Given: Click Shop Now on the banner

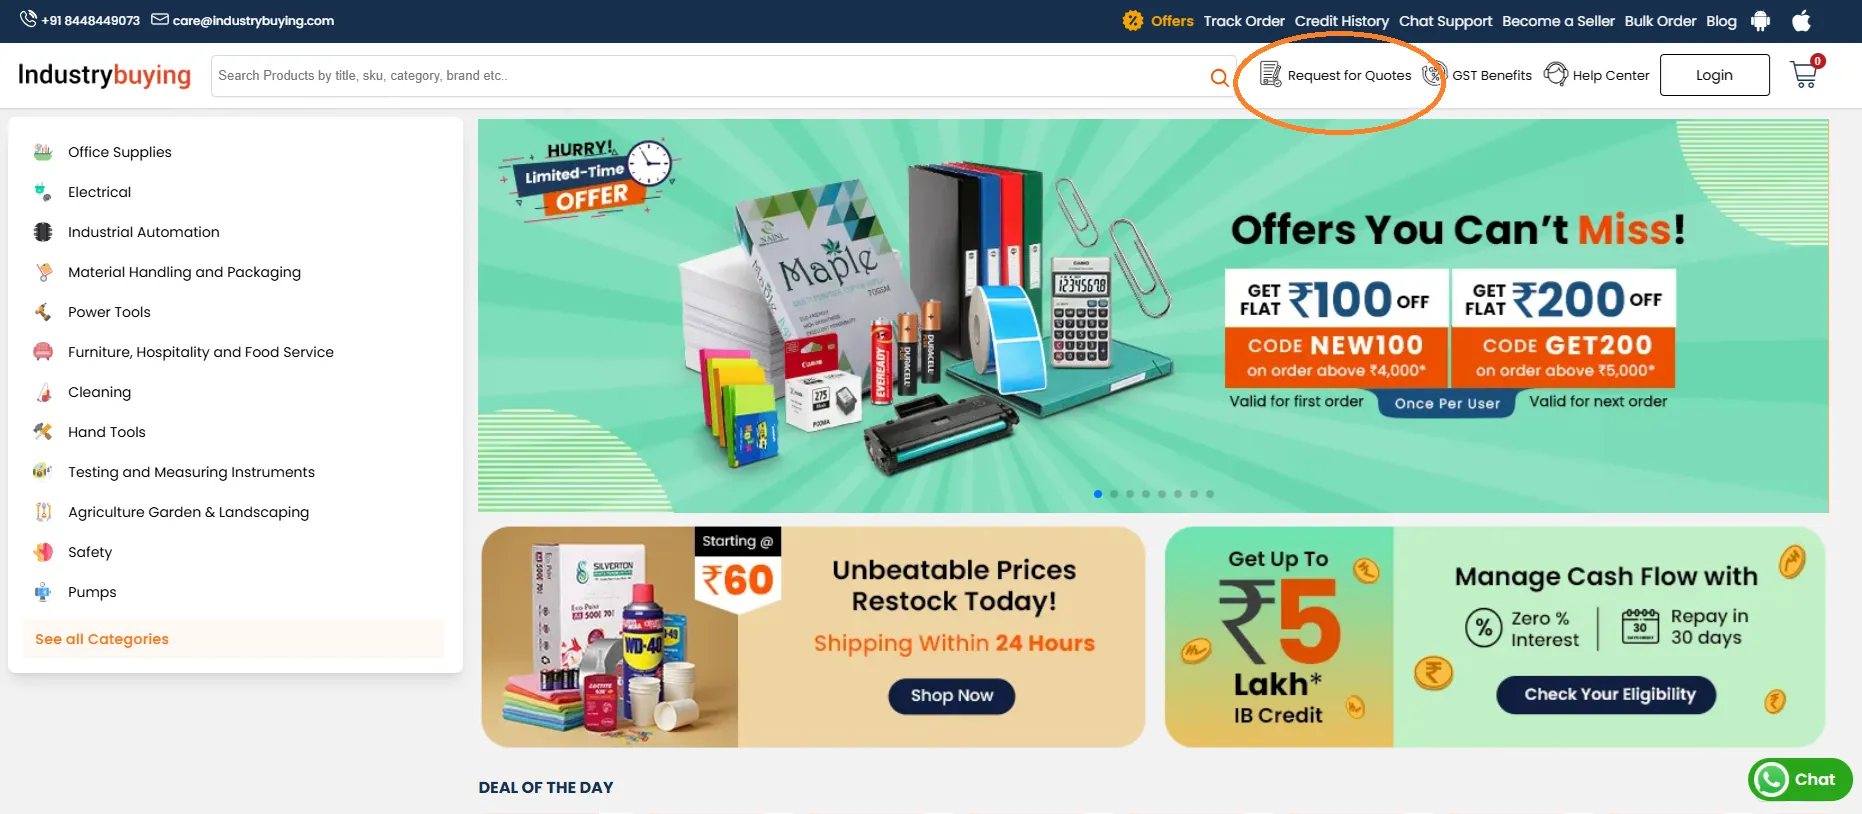Looking at the screenshot, I should 952,696.
